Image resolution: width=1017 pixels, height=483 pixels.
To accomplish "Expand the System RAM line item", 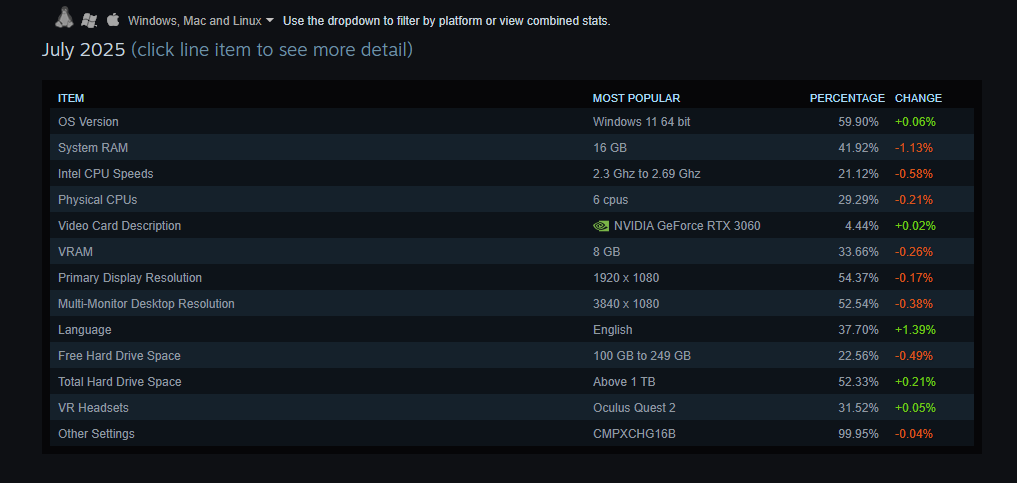I will pos(512,147).
